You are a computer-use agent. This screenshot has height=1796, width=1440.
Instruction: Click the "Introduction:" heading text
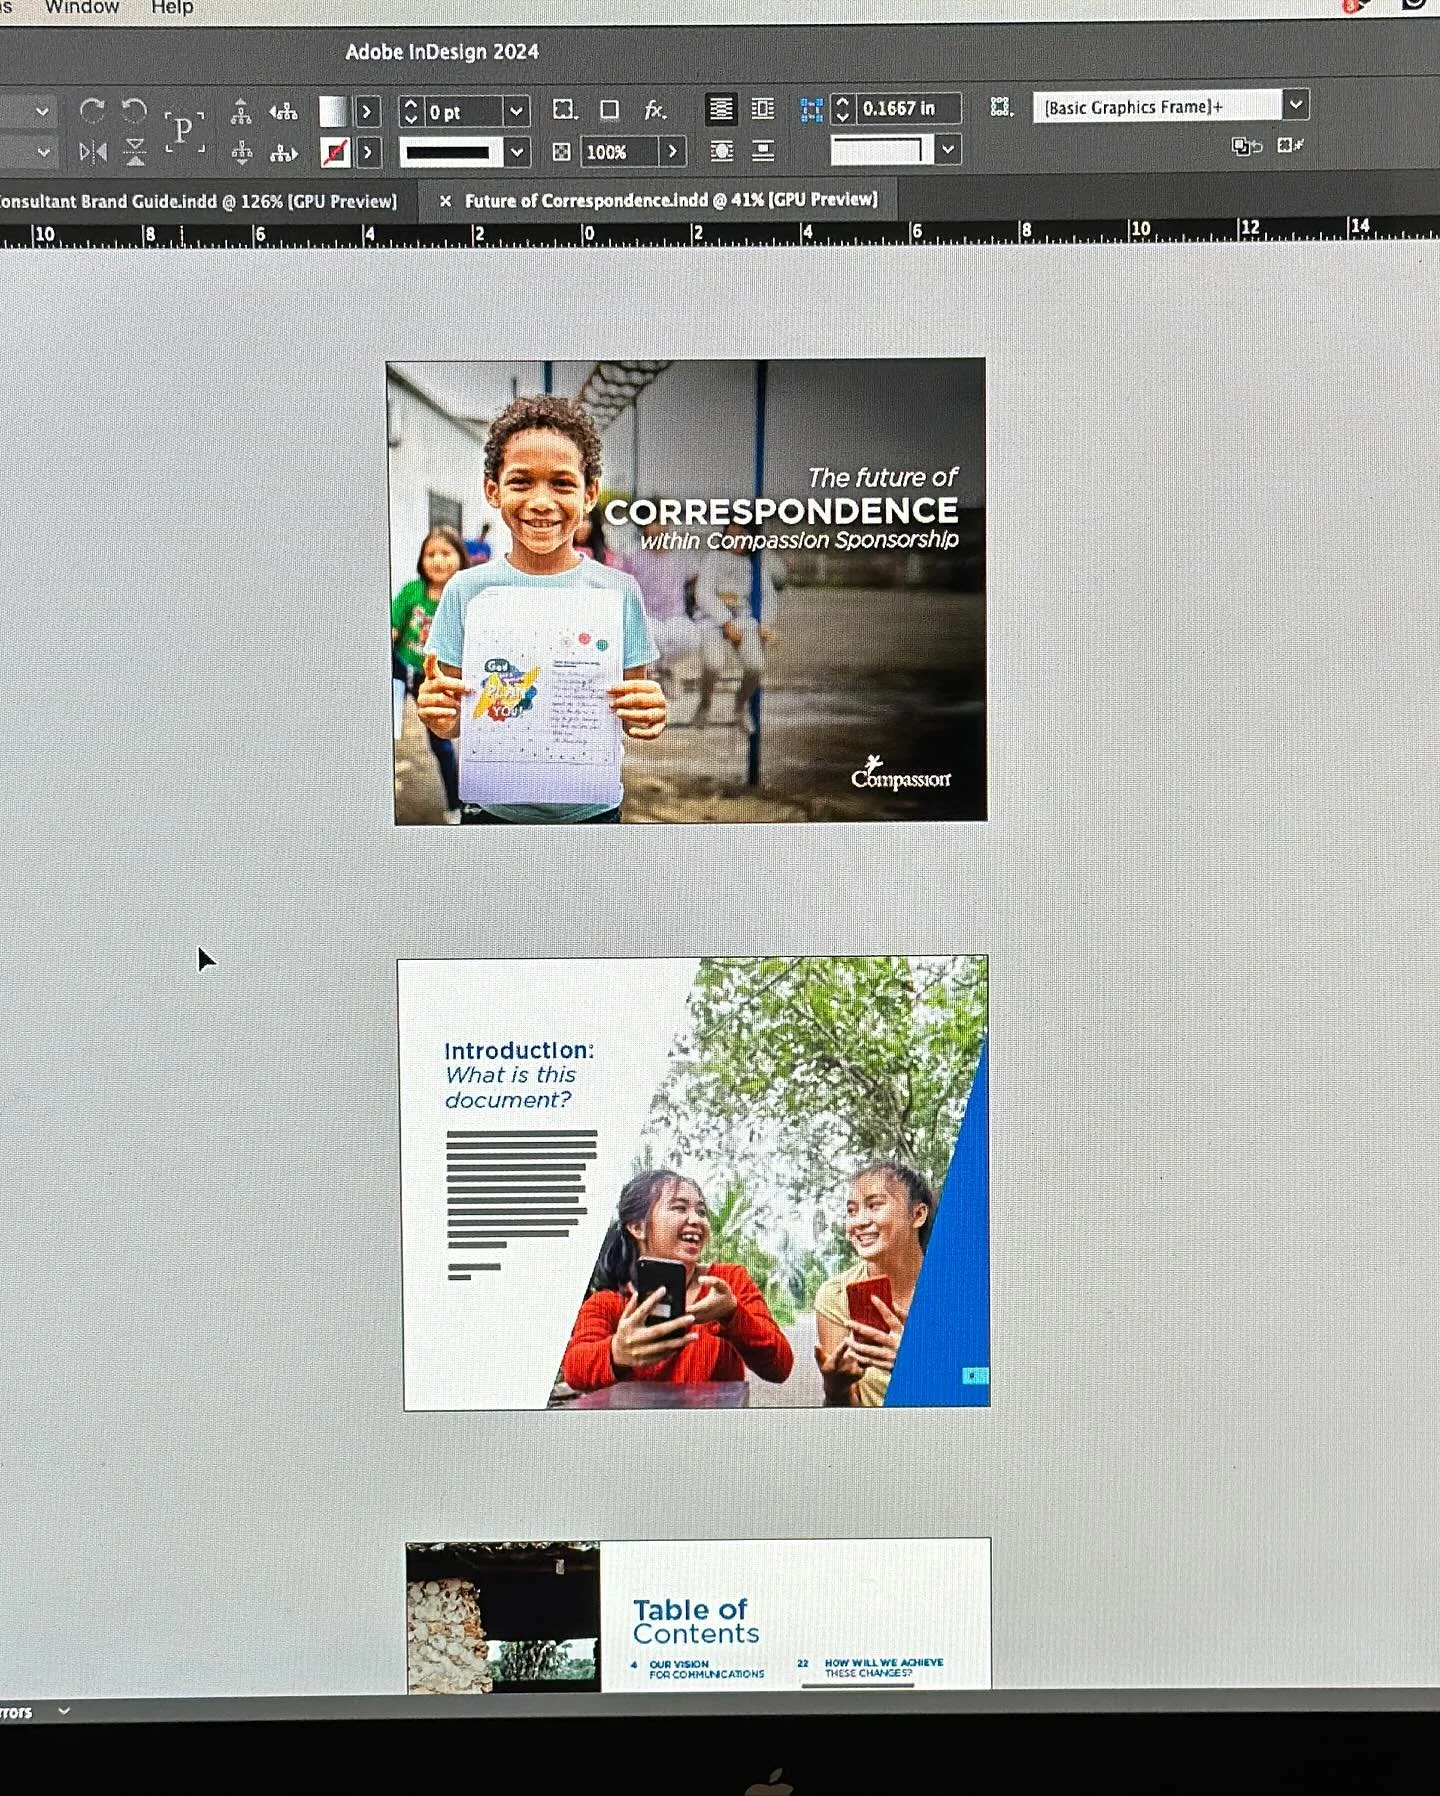click(x=519, y=1050)
